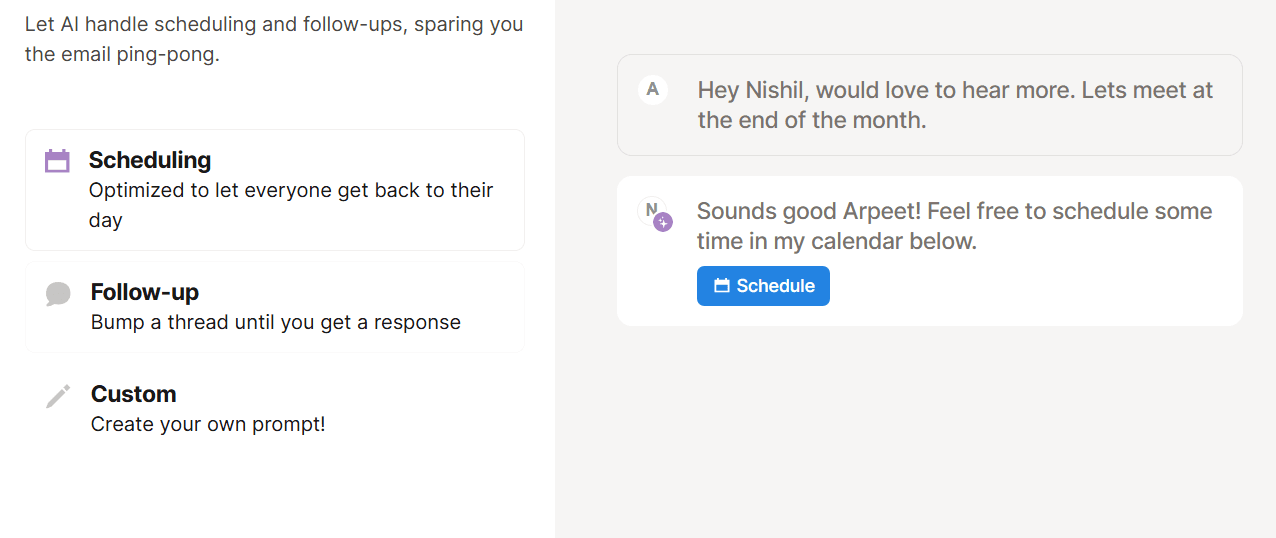
Task: Click 'Optimized to let everyone get back' description
Action: point(291,190)
